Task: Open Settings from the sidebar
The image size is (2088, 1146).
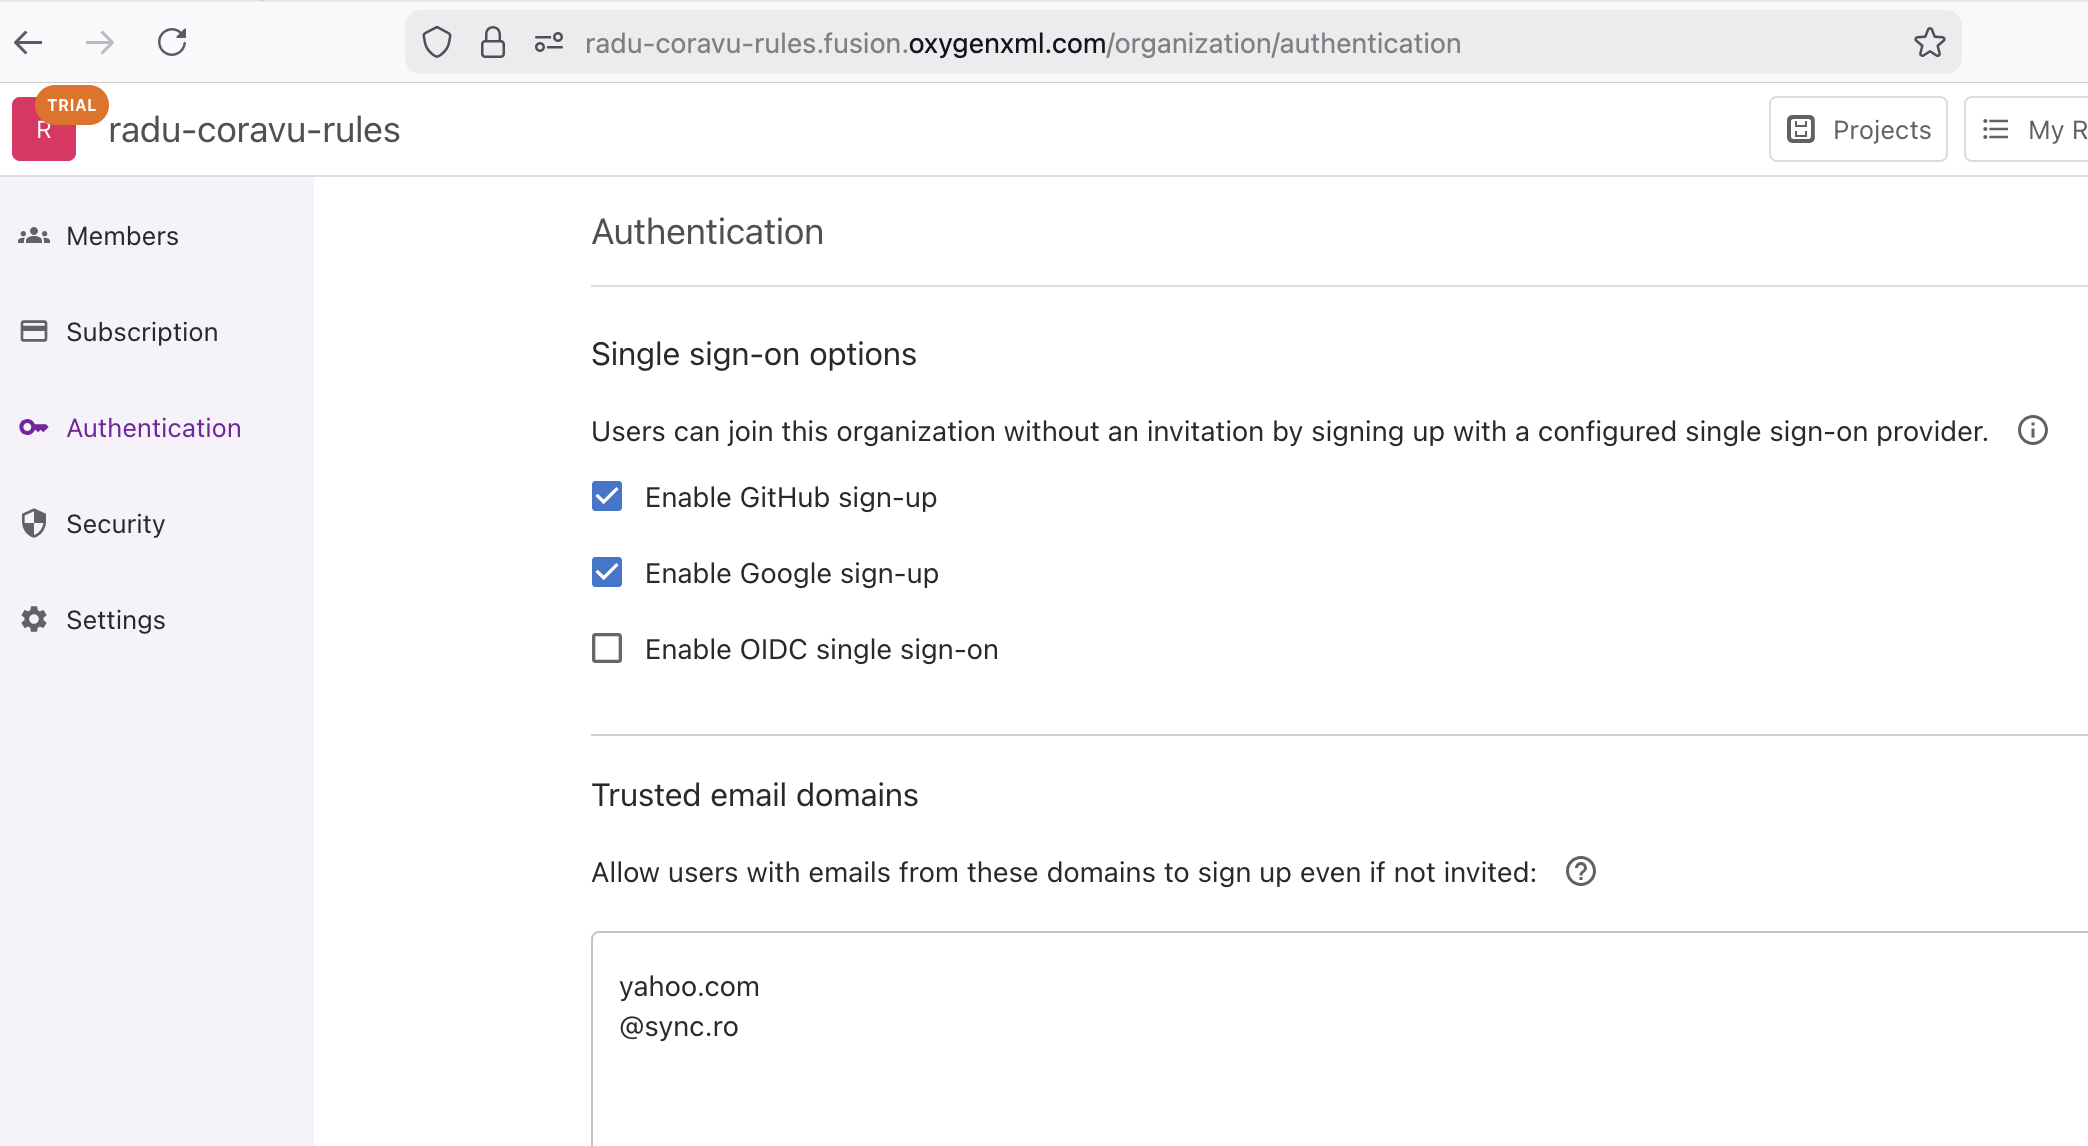Action: 115,620
